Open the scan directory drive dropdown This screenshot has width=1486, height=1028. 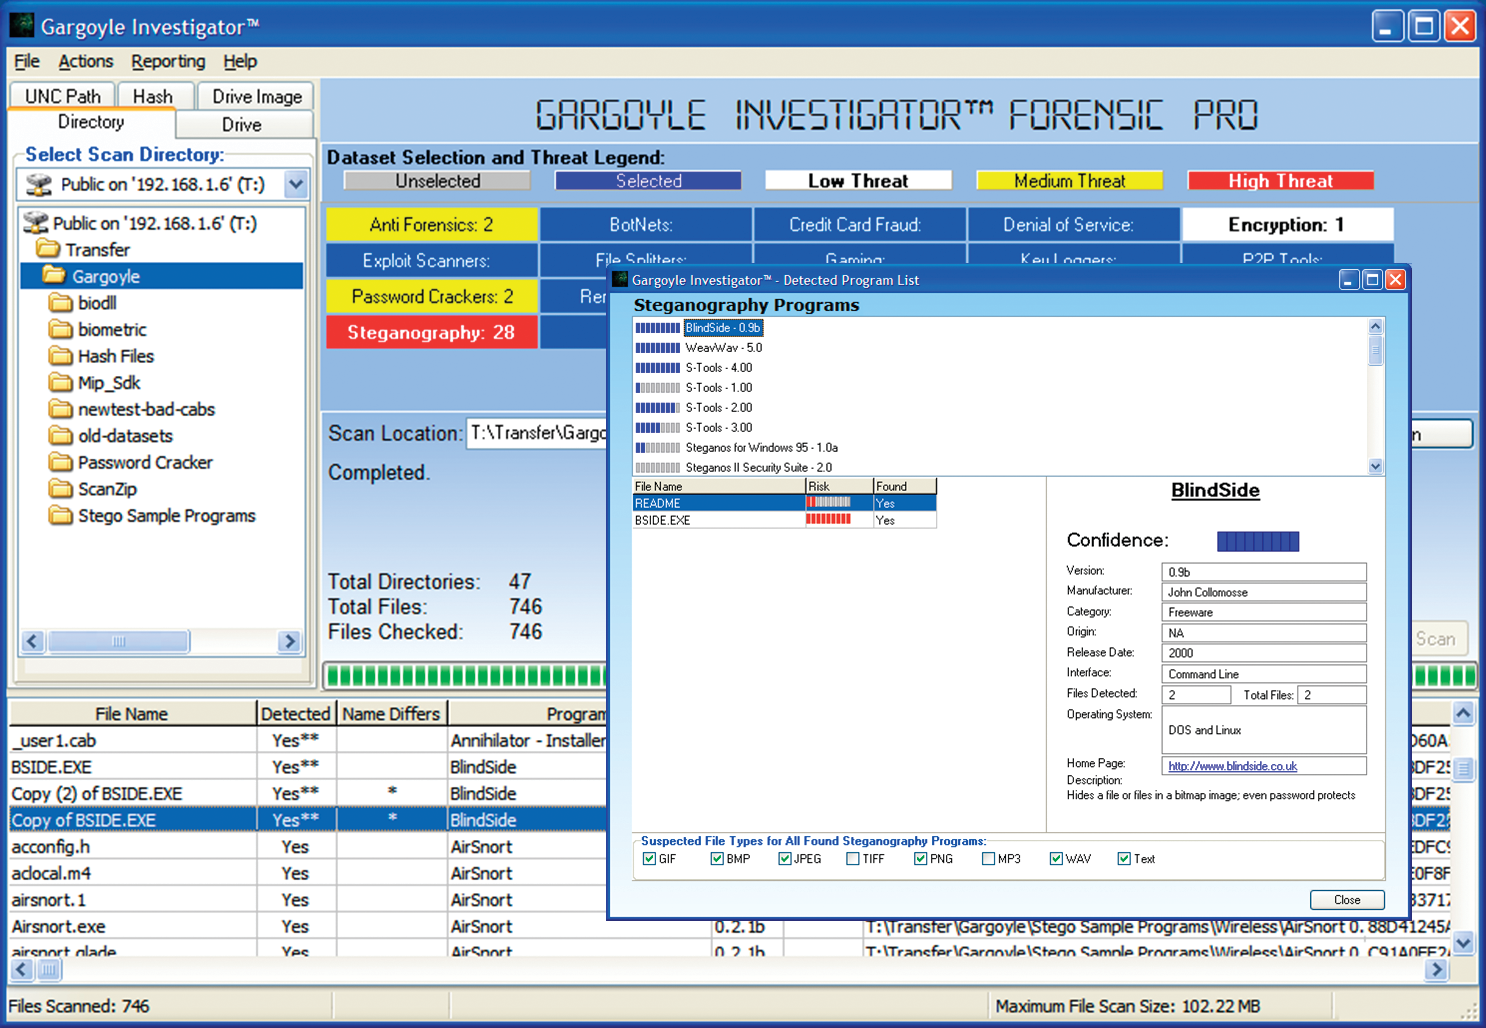point(295,184)
